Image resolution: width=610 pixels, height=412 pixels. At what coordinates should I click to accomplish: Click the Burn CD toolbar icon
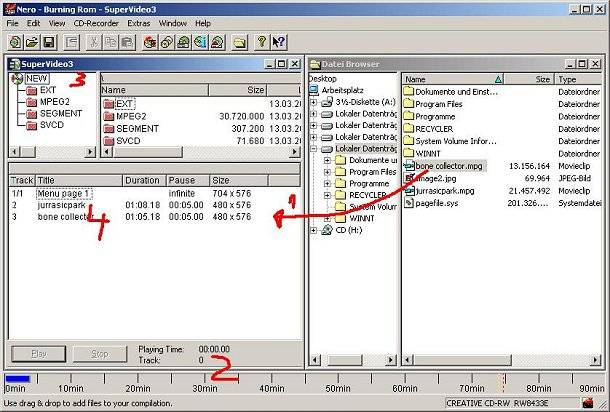(150, 42)
